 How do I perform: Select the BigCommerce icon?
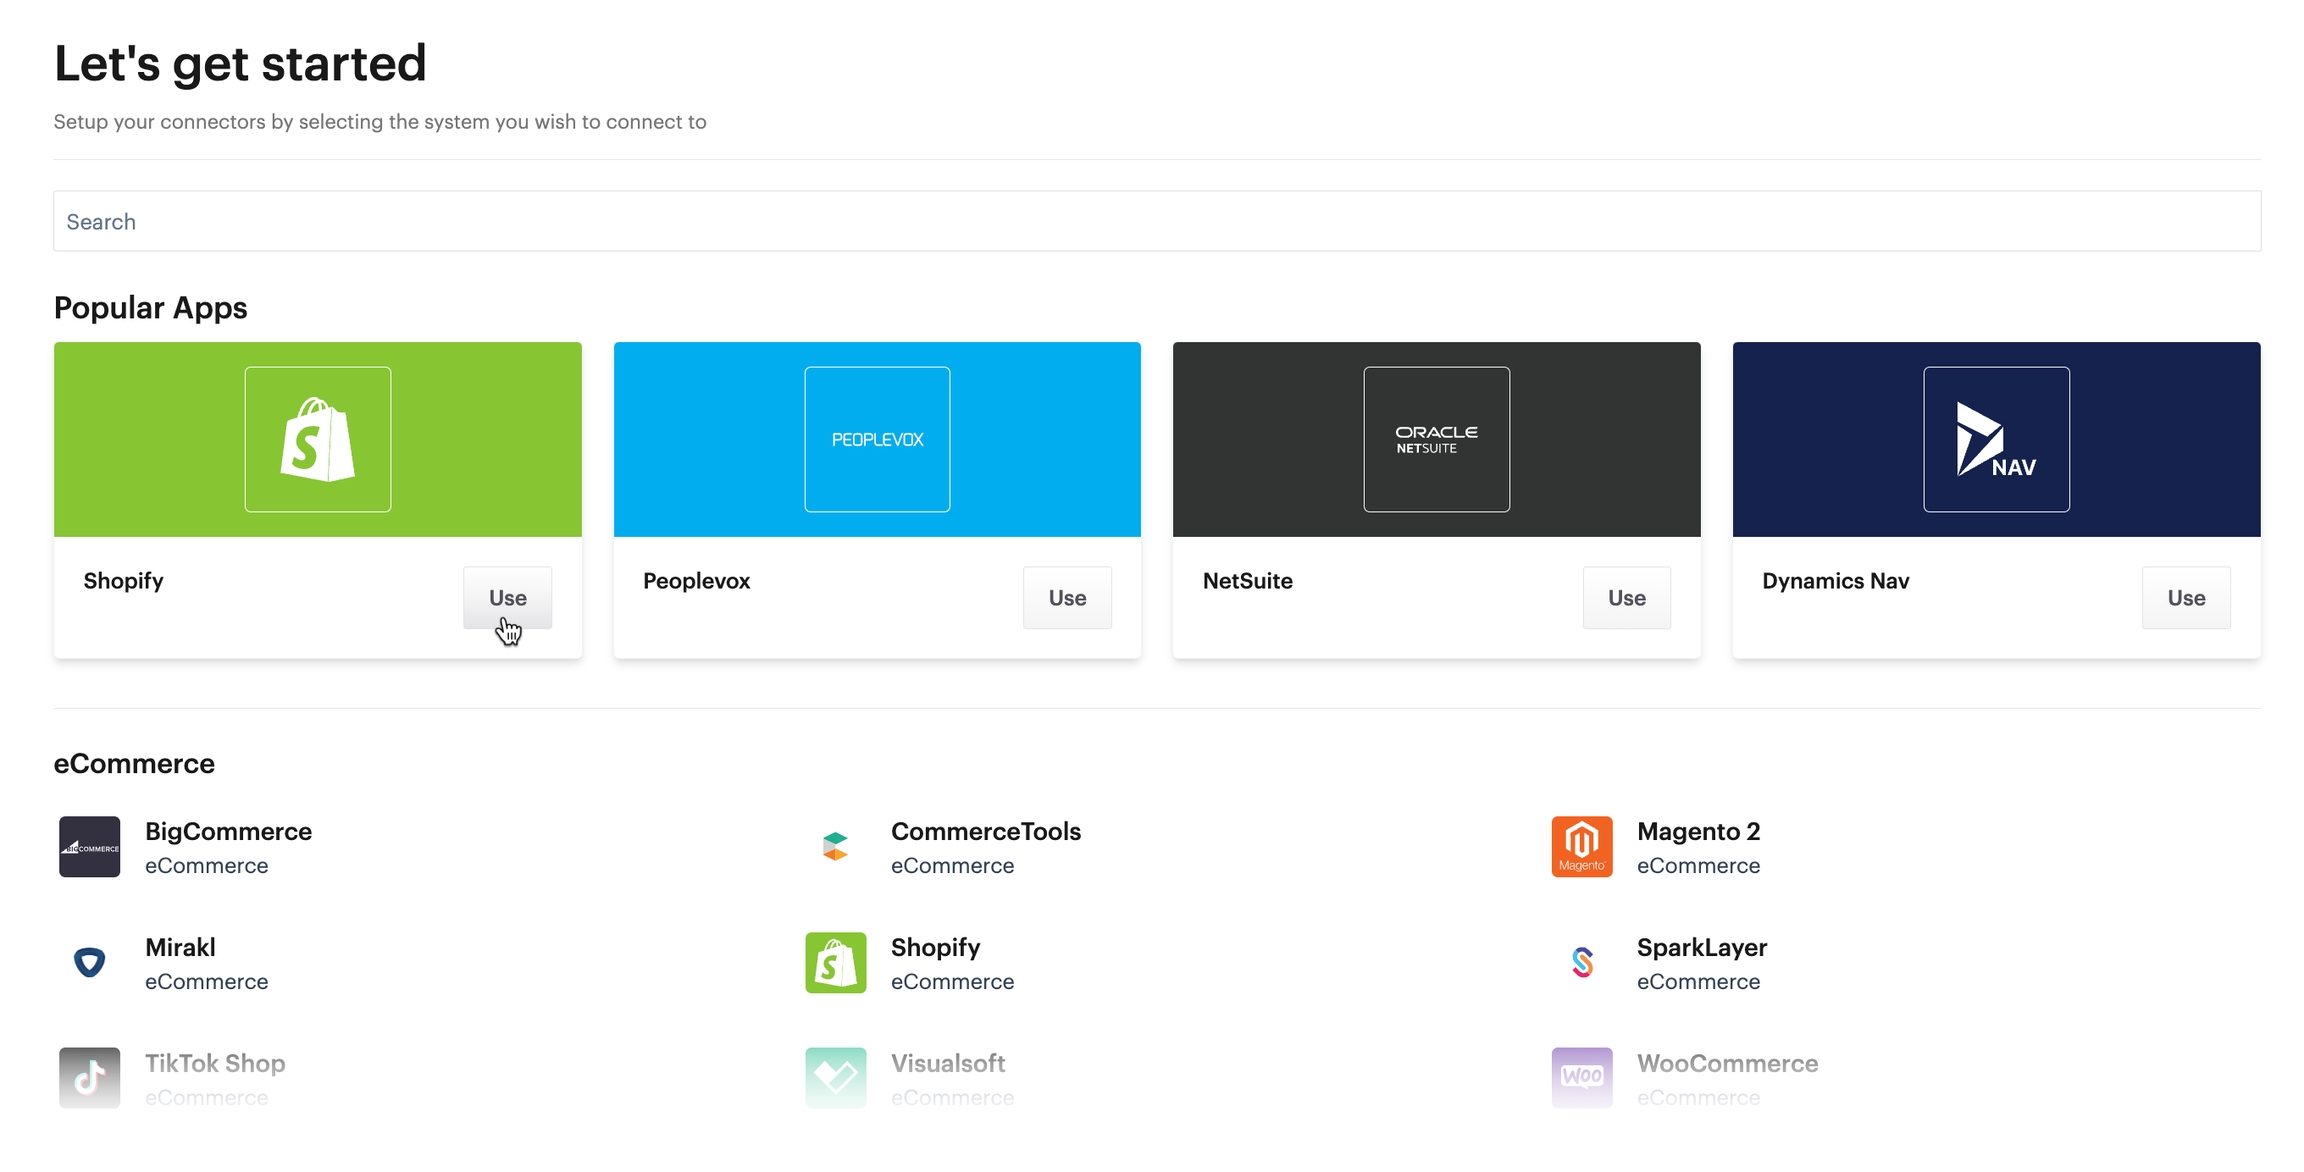pos(89,847)
